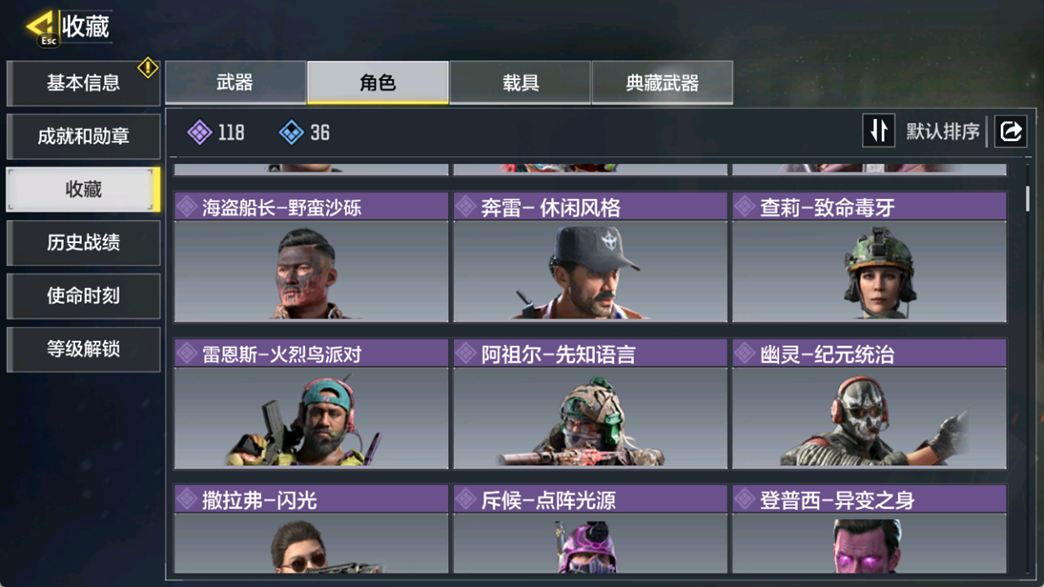
Task: Toggle the sort order arrows icon
Action: [878, 130]
